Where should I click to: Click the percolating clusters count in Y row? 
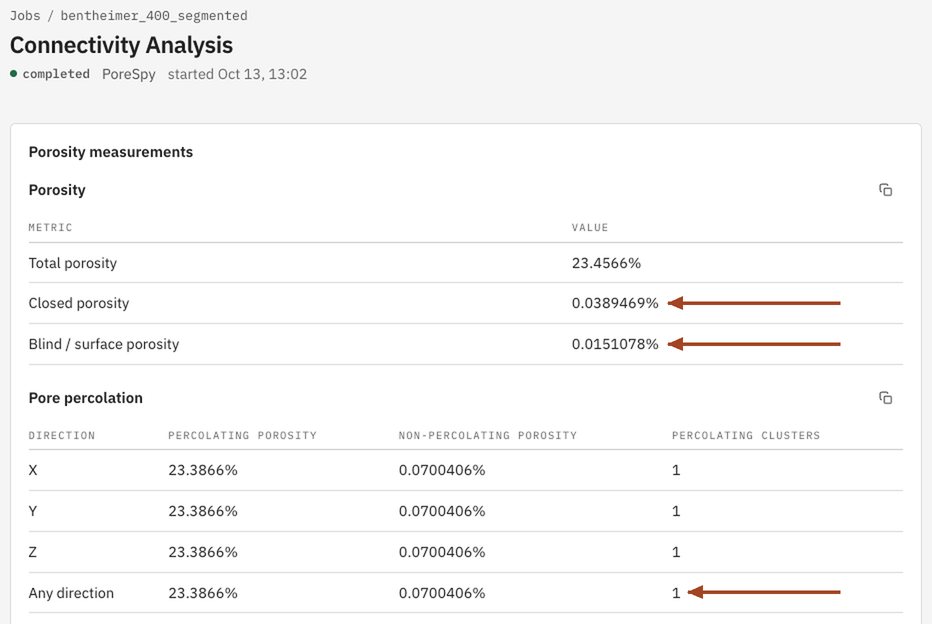pos(676,511)
